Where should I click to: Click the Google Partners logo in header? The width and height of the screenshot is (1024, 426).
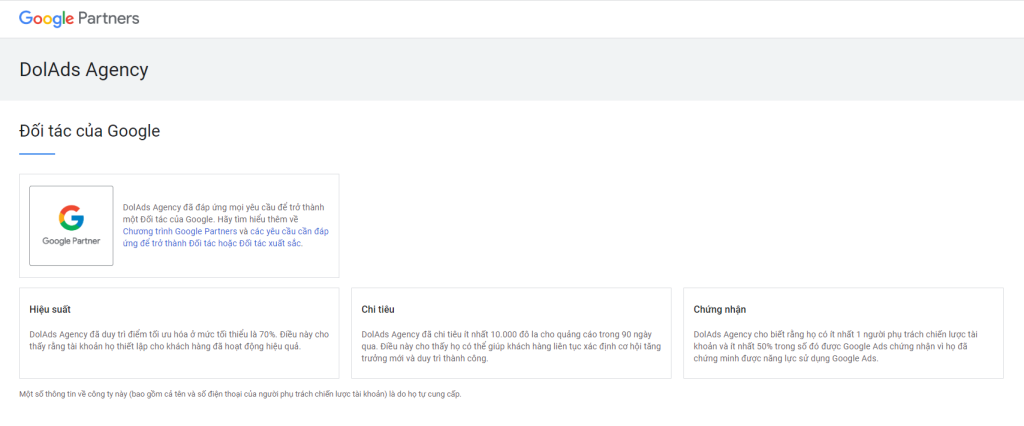coord(79,18)
